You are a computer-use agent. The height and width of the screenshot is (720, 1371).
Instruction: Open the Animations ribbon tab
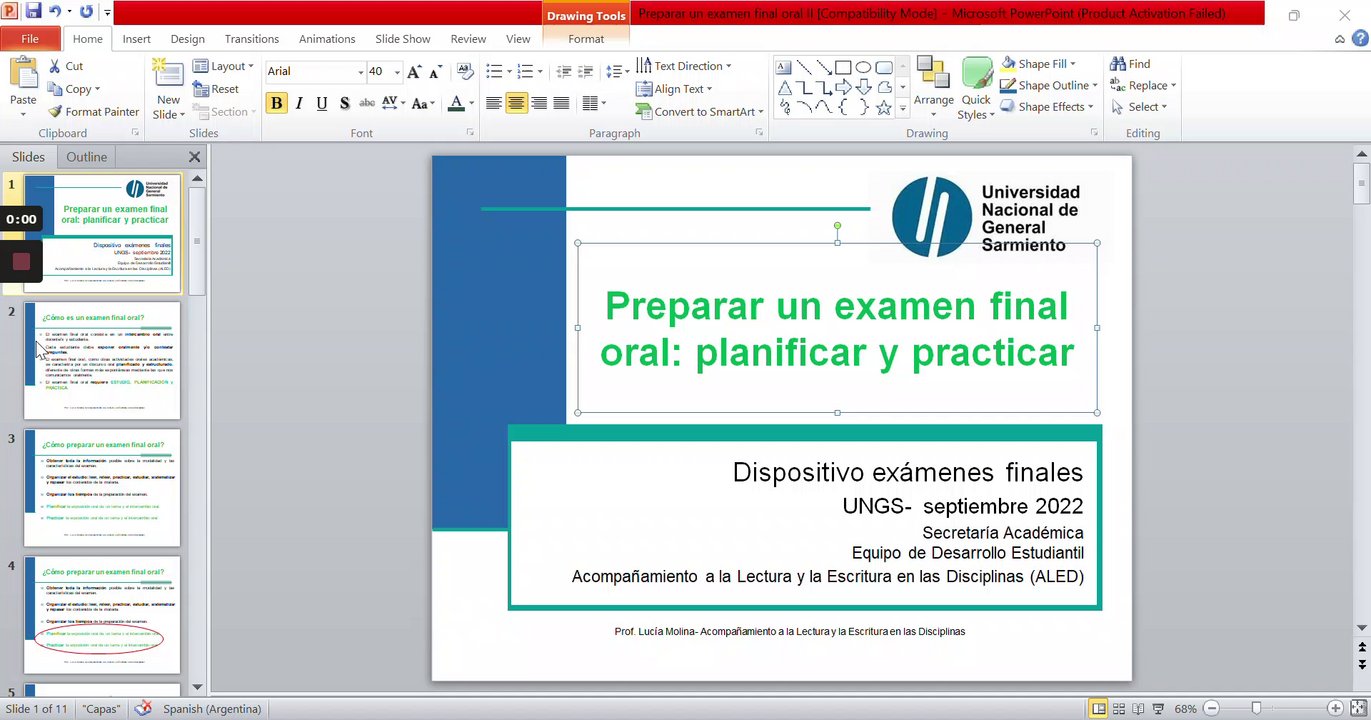pos(327,39)
